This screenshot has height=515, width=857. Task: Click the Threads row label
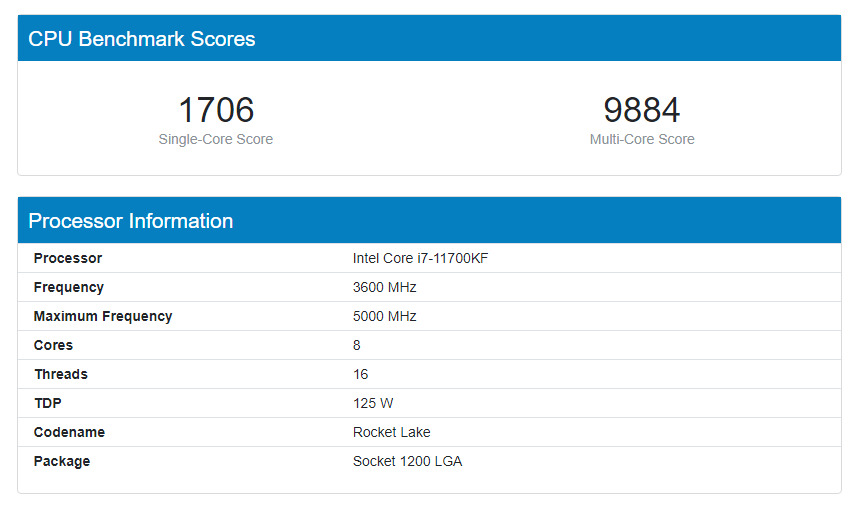[61, 374]
